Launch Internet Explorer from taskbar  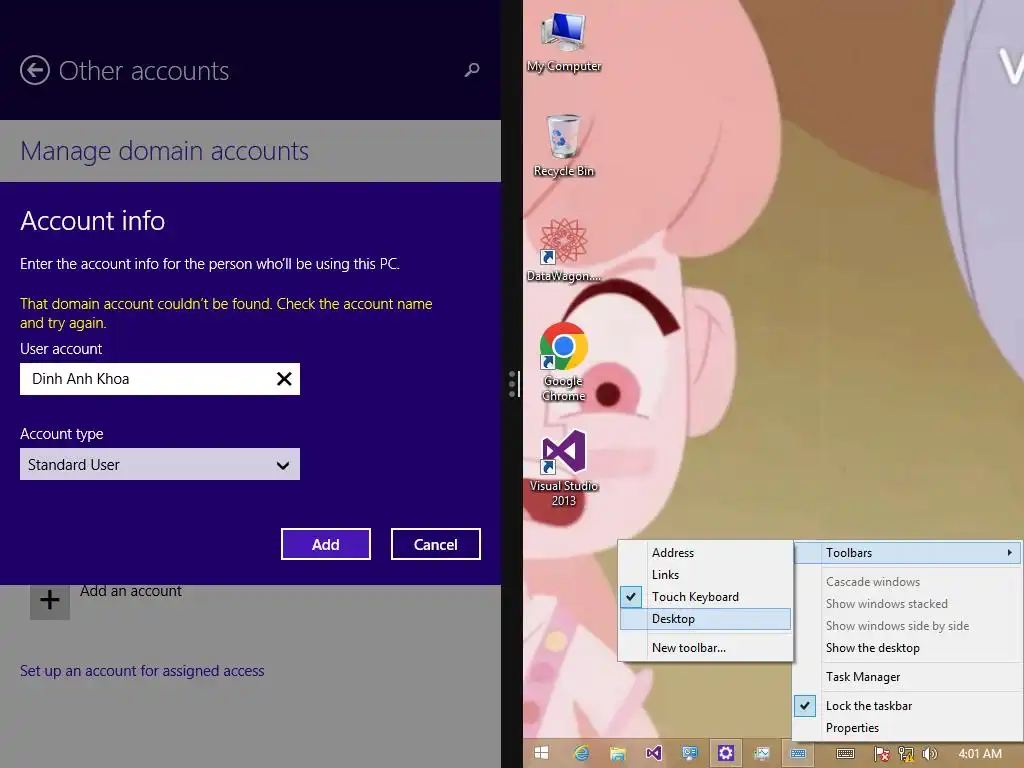tap(581, 753)
